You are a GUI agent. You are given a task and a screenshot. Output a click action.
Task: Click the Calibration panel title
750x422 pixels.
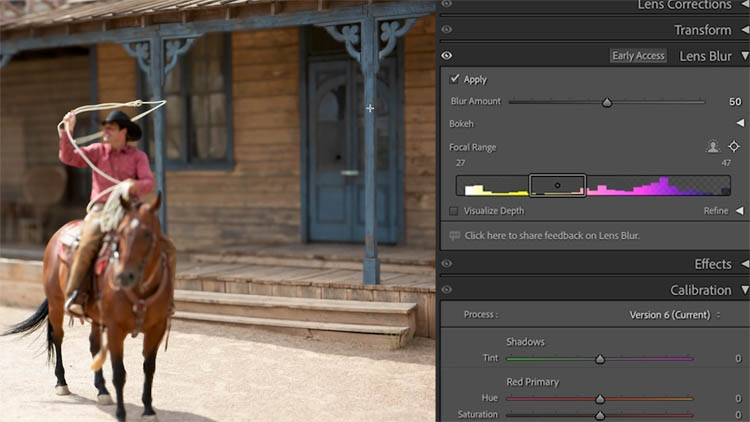click(x=701, y=290)
